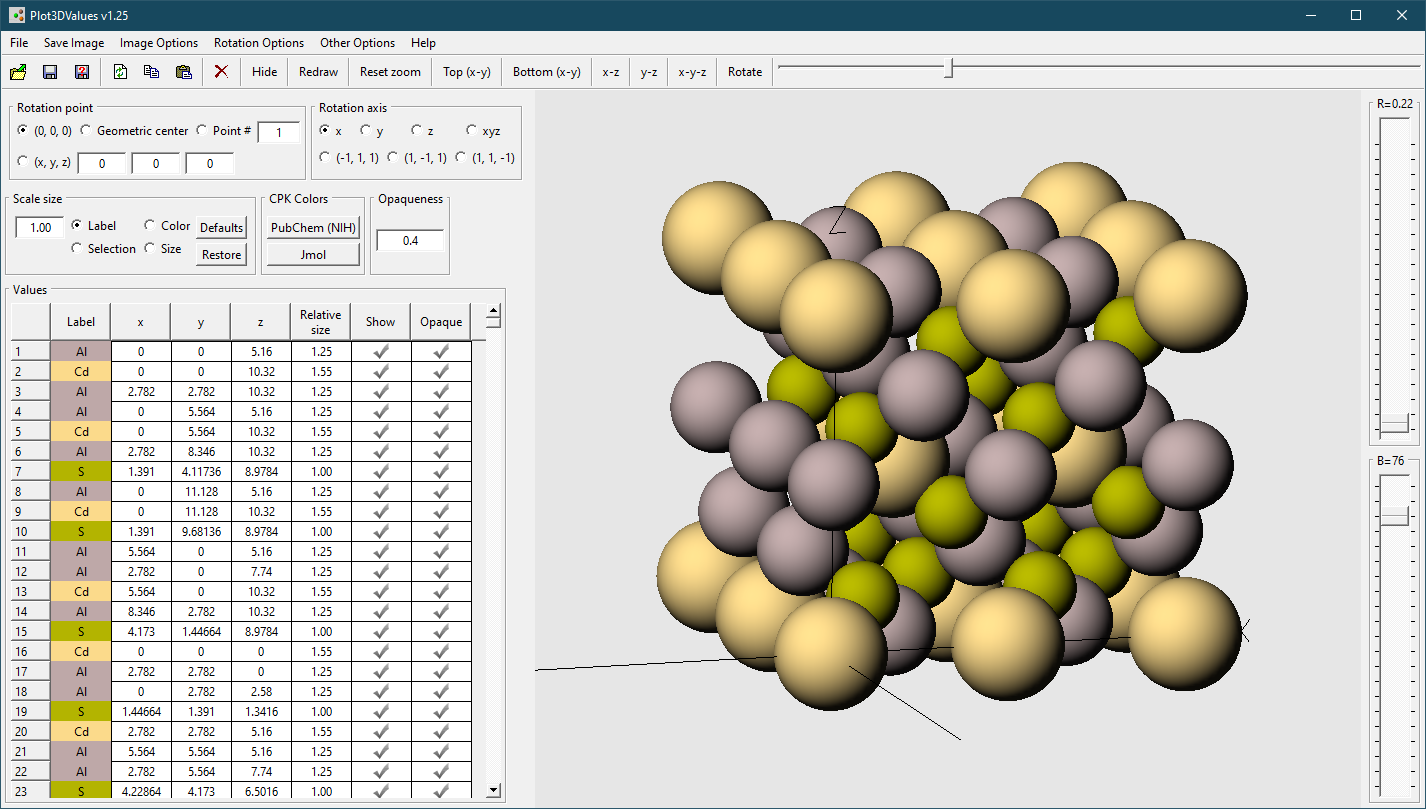Select the Geometric center rotation point
Viewport: 1426px width, 809px height.
(86, 131)
